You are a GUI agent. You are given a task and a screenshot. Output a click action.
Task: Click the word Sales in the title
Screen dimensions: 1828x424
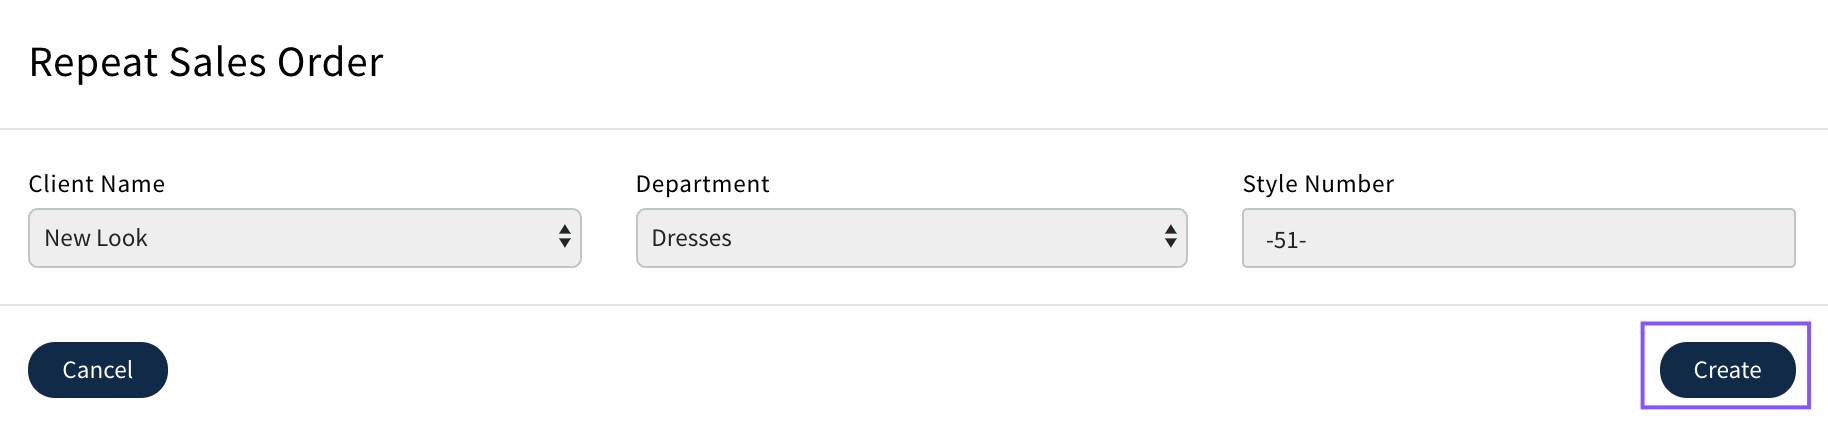(218, 62)
